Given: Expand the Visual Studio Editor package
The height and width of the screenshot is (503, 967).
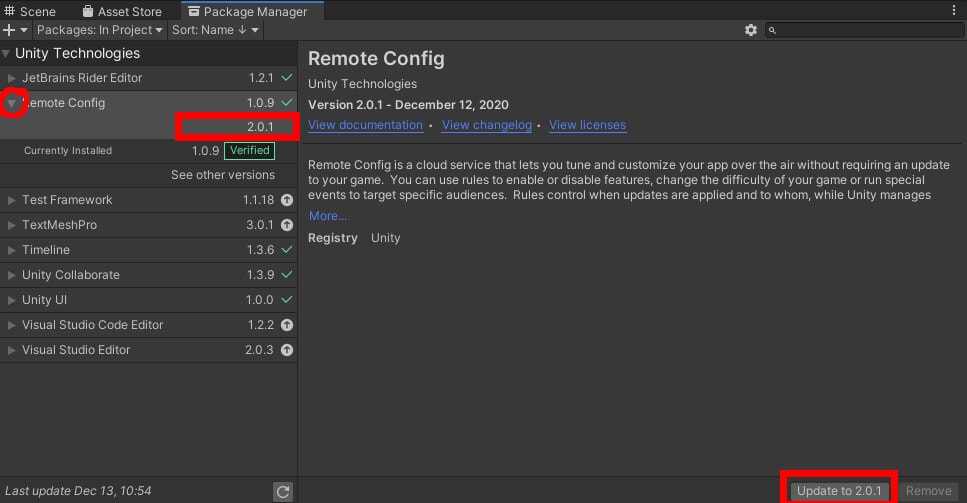Looking at the screenshot, I should (x=11, y=350).
